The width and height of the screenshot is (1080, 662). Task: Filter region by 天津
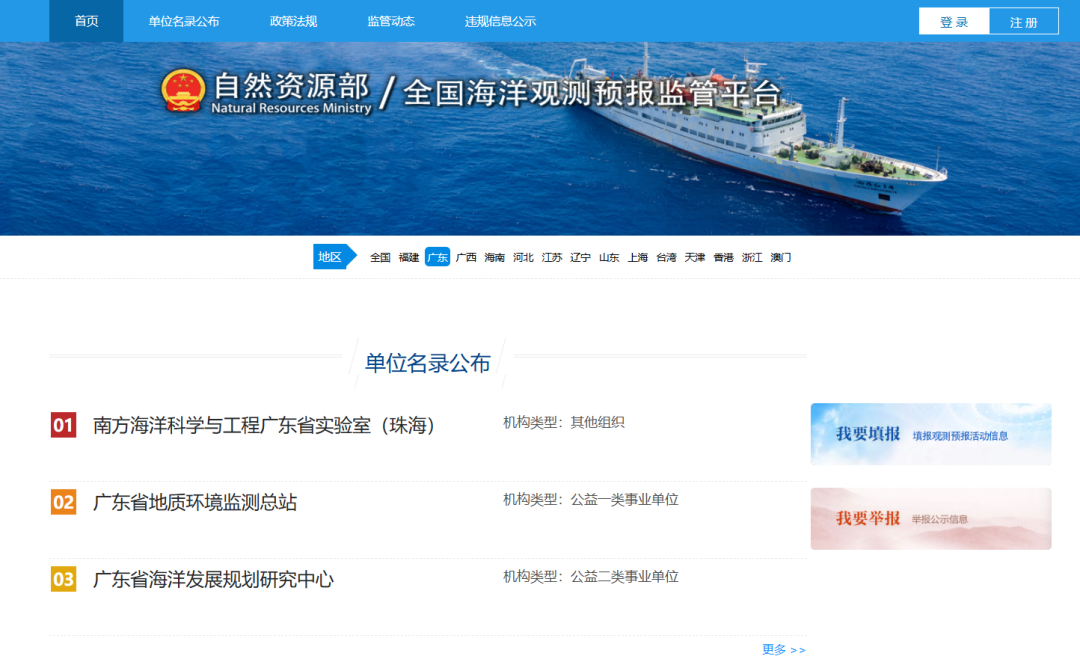(695, 258)
